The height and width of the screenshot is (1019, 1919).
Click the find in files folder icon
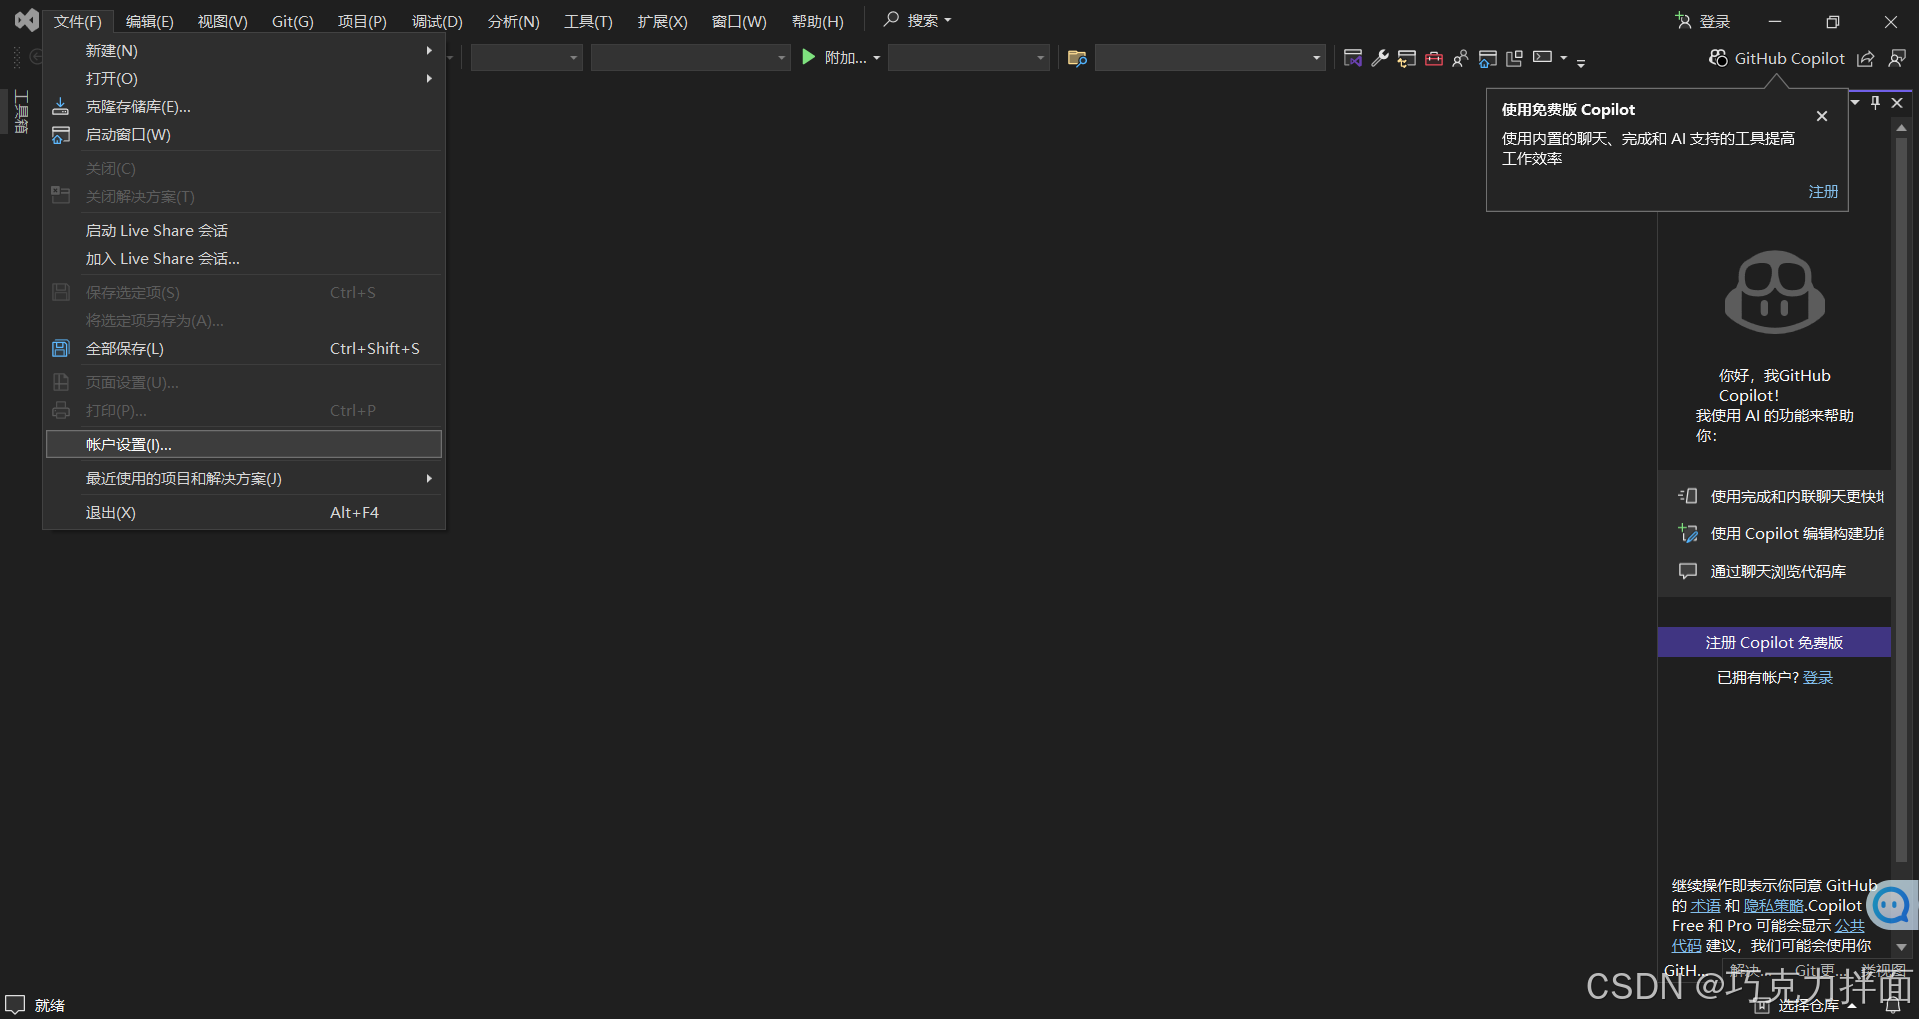[x=1077, y=58]
